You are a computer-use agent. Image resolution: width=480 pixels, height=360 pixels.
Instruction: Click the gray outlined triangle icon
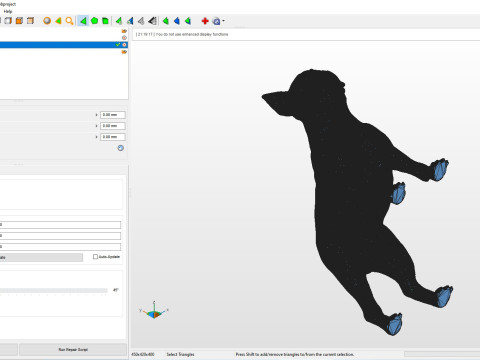pyautogui.click(x=141, y=21)
